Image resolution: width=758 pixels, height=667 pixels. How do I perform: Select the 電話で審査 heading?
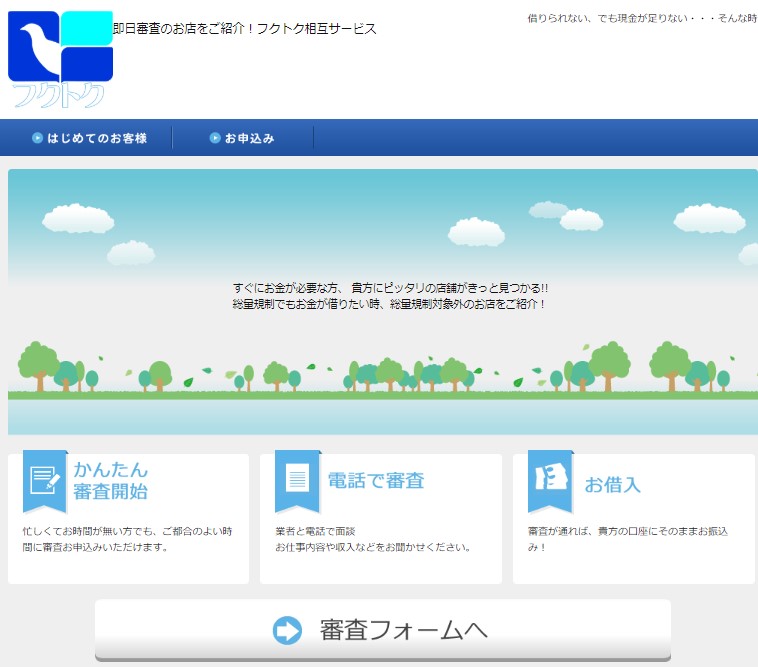[376, 480]
